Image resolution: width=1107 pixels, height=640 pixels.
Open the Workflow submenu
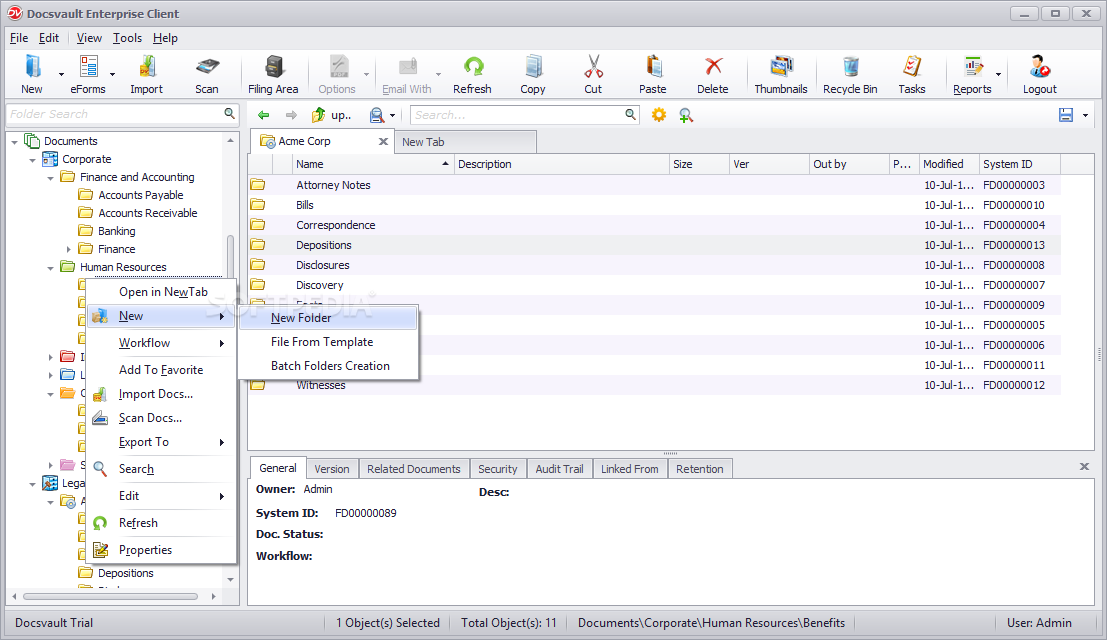click(161, 343)
